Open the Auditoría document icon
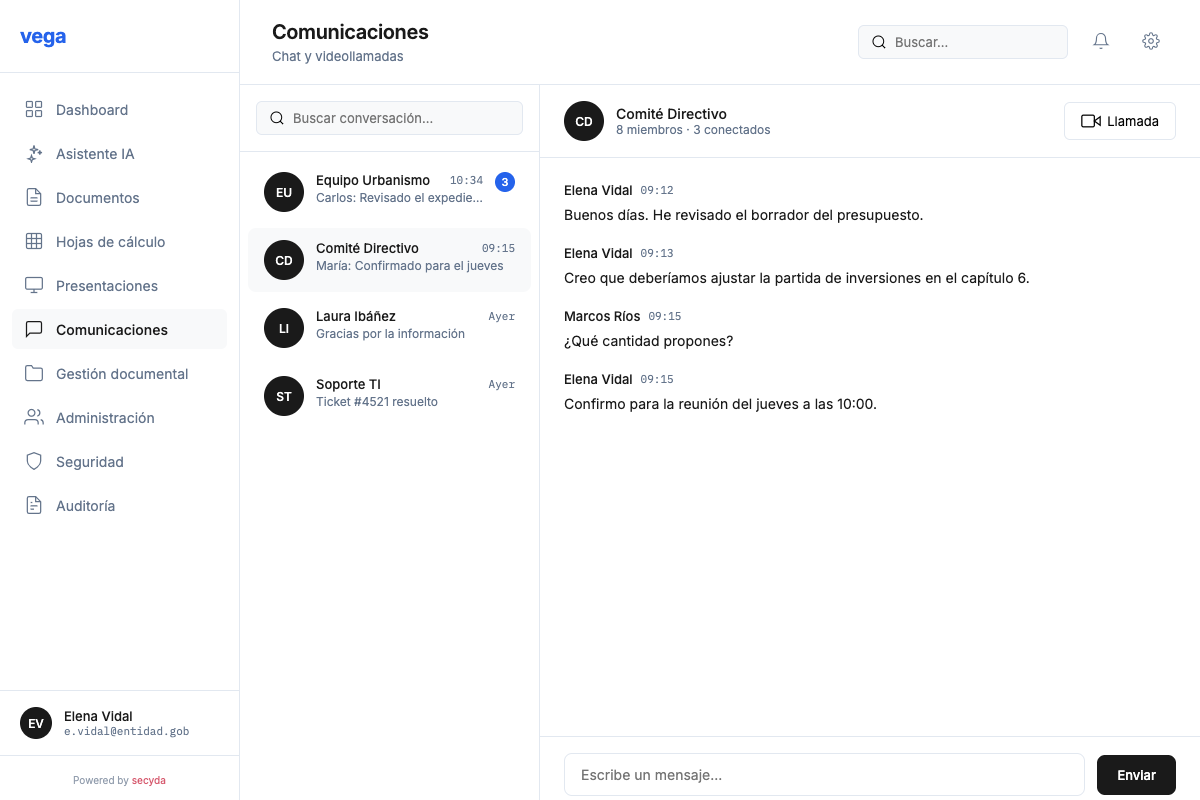The height and width of the screenshot is (800, 1200). (34, 506)
